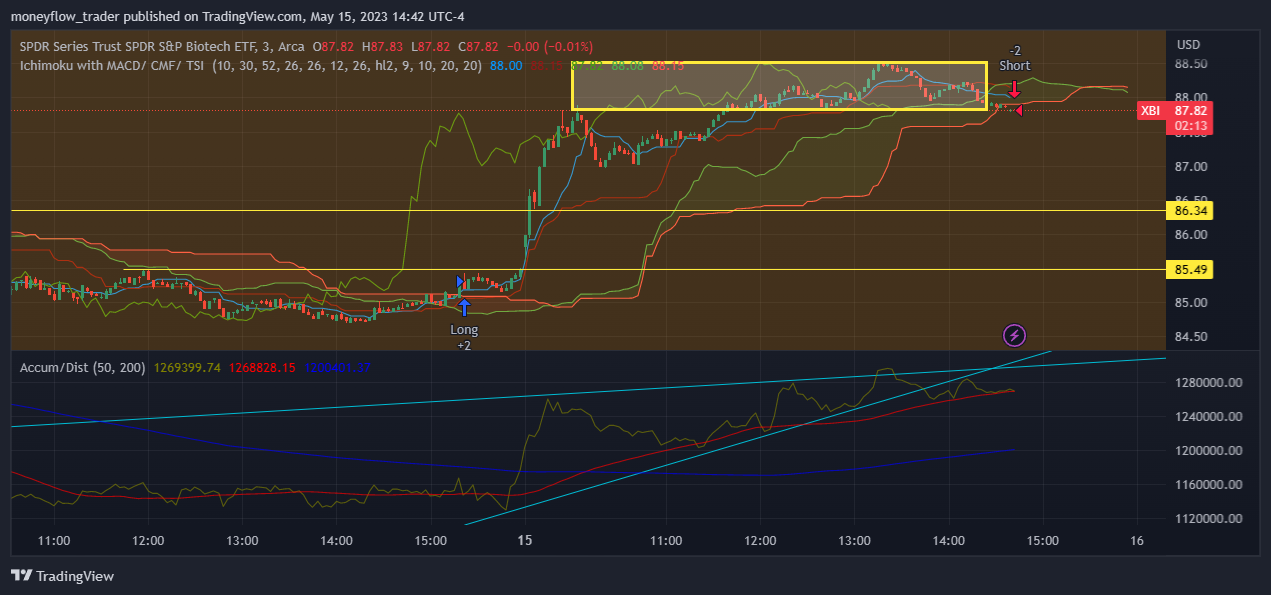The height and width of the screenshot is (595, 1271).
Task: Click the 87.00 price axis label
Action: tap(1192, 166)
